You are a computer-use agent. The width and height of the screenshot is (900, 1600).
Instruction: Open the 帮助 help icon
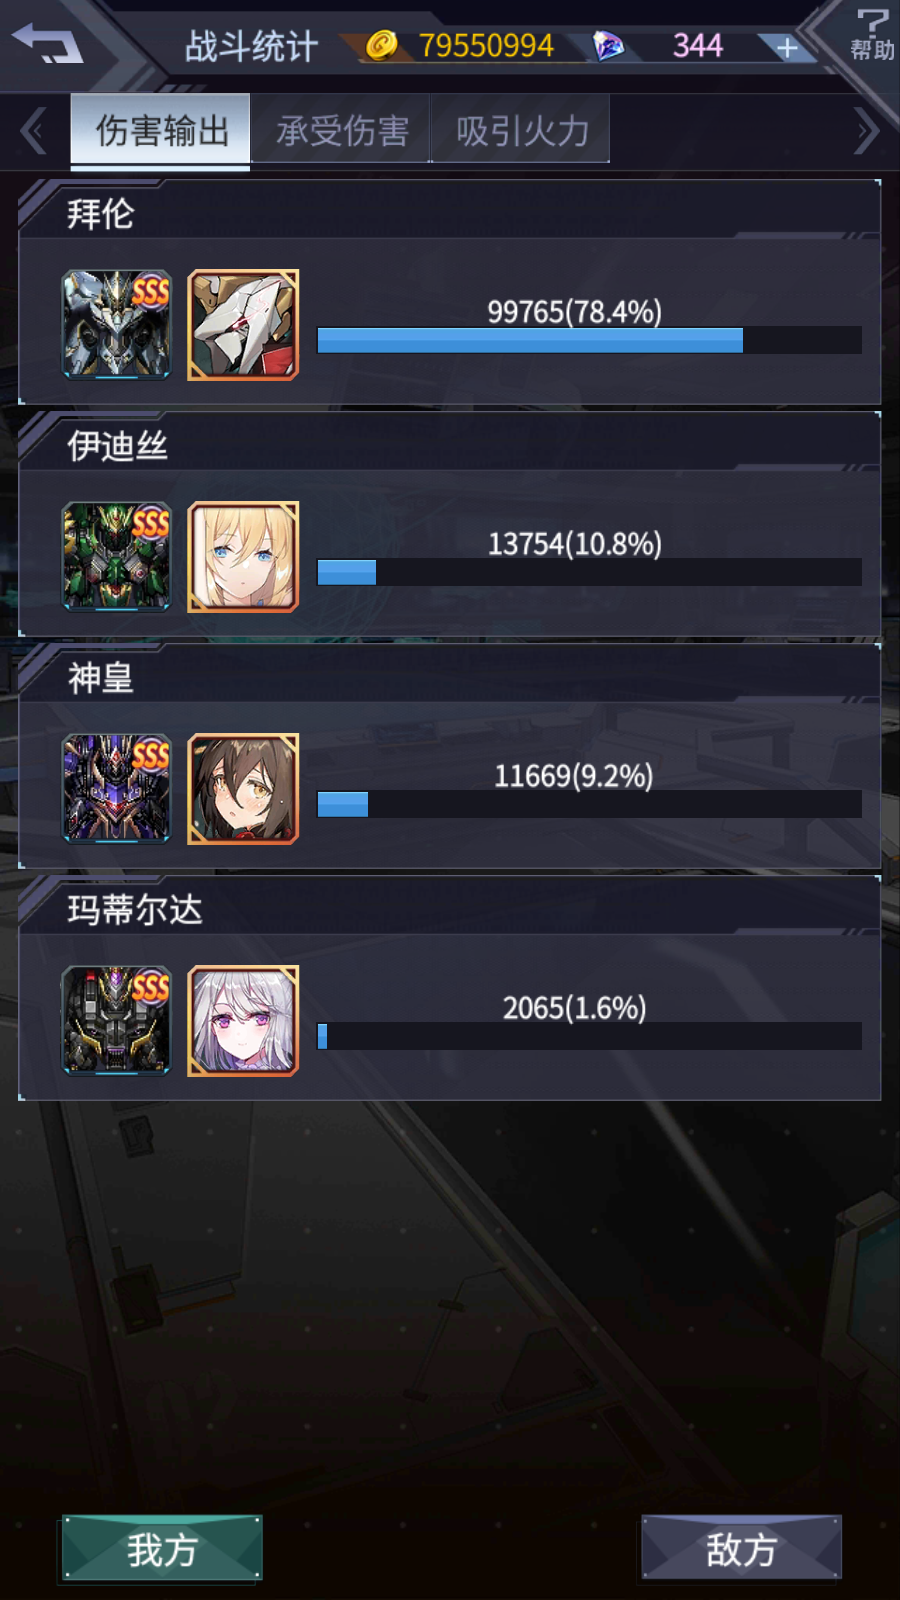coord(872,34)
